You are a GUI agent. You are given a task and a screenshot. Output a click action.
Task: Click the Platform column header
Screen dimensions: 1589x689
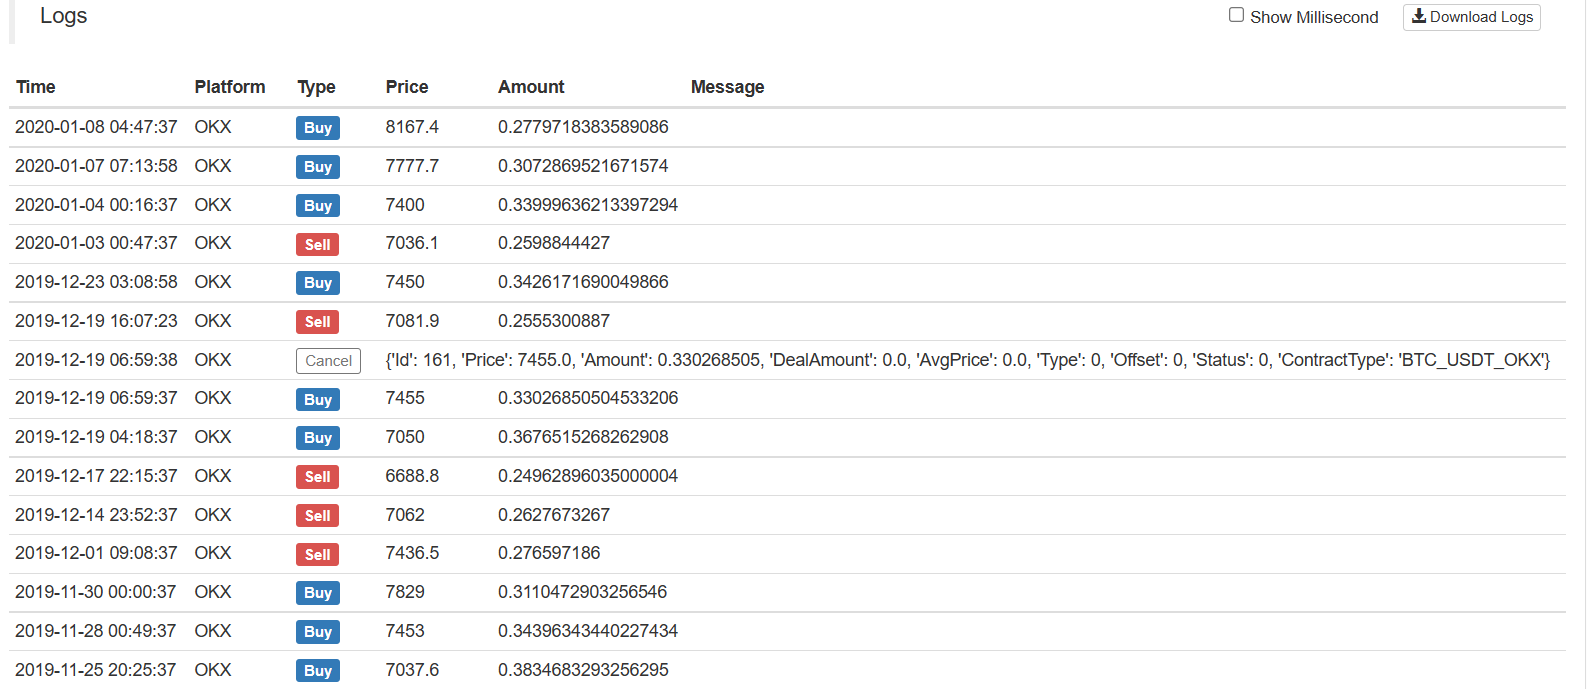[x=230, y=87]
